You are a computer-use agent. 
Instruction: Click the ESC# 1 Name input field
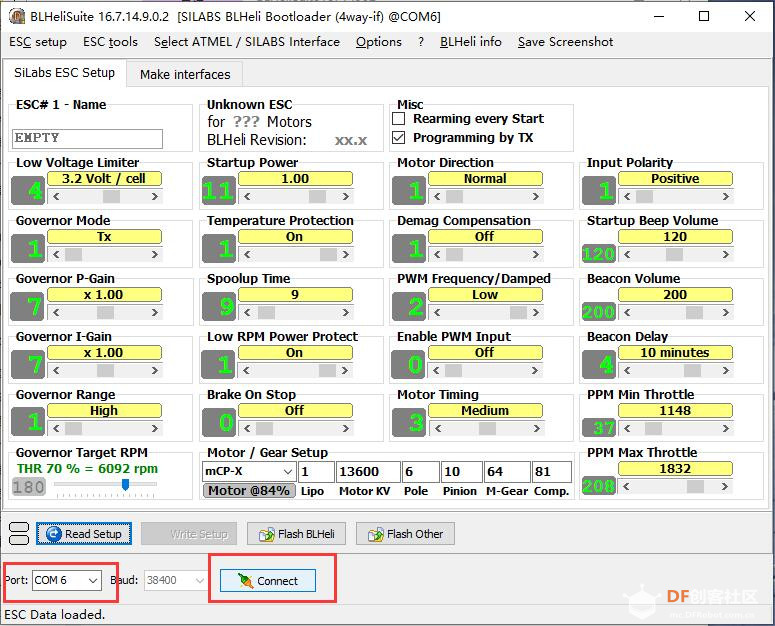pyautogui.click(x=87, y=139)
